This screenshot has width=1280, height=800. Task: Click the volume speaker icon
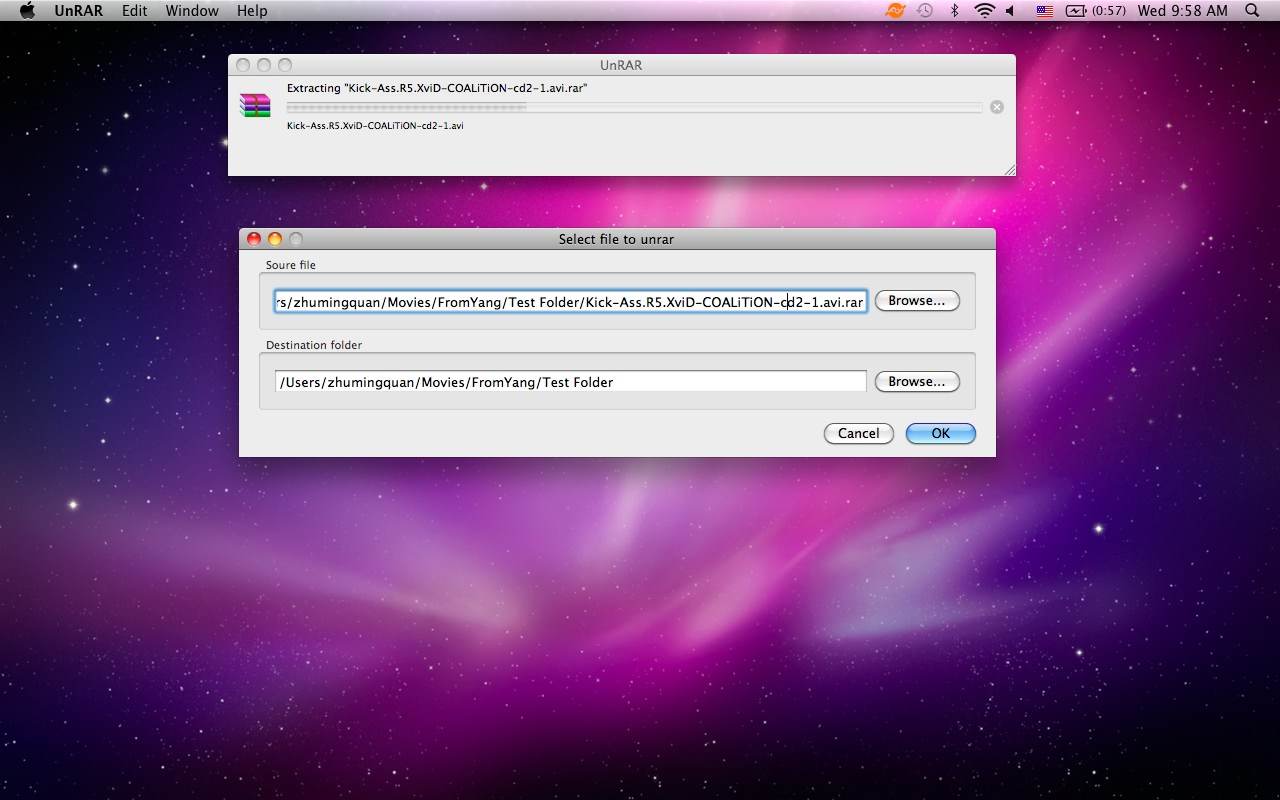point(1010,11)
